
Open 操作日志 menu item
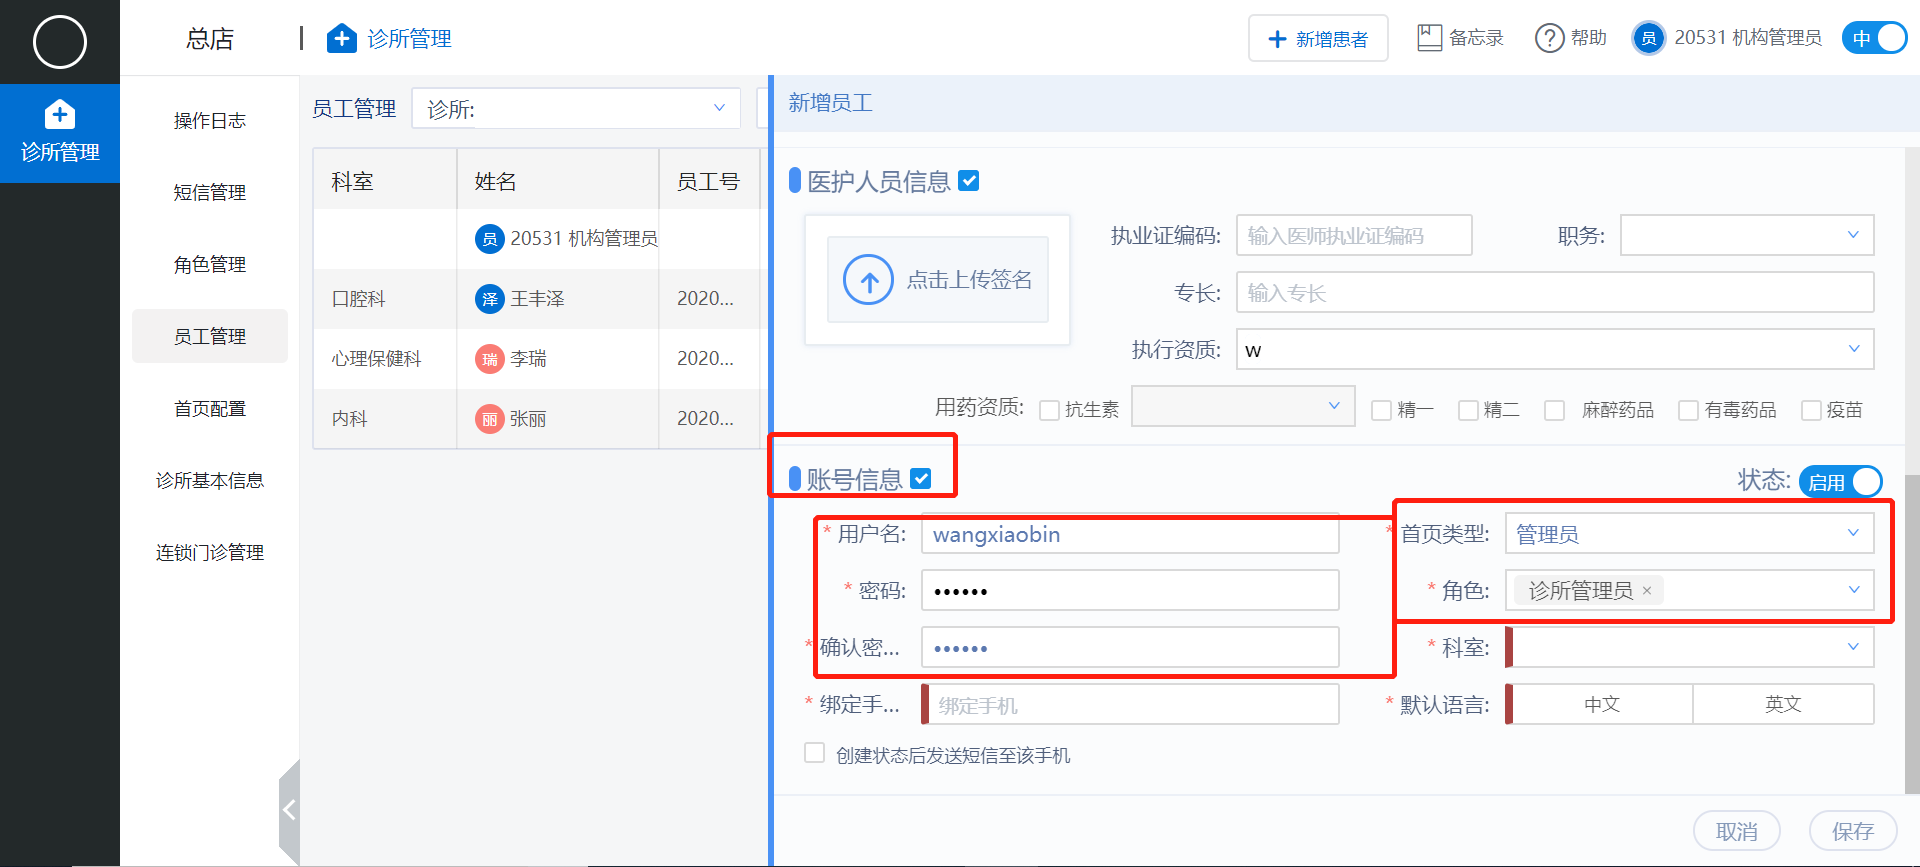[210, 121]
